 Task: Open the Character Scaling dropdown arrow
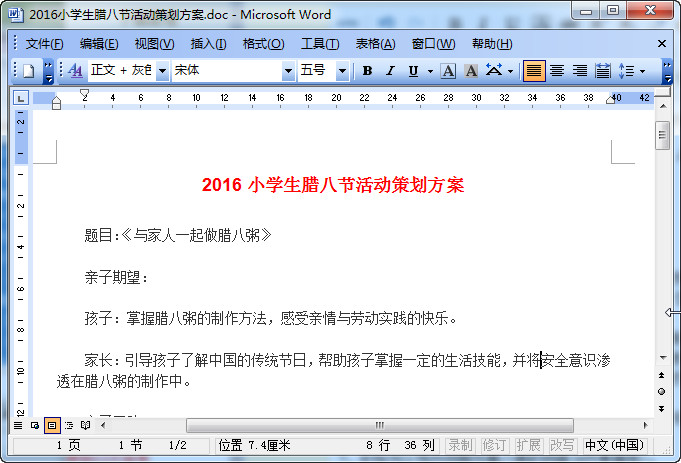pos(510,71)
